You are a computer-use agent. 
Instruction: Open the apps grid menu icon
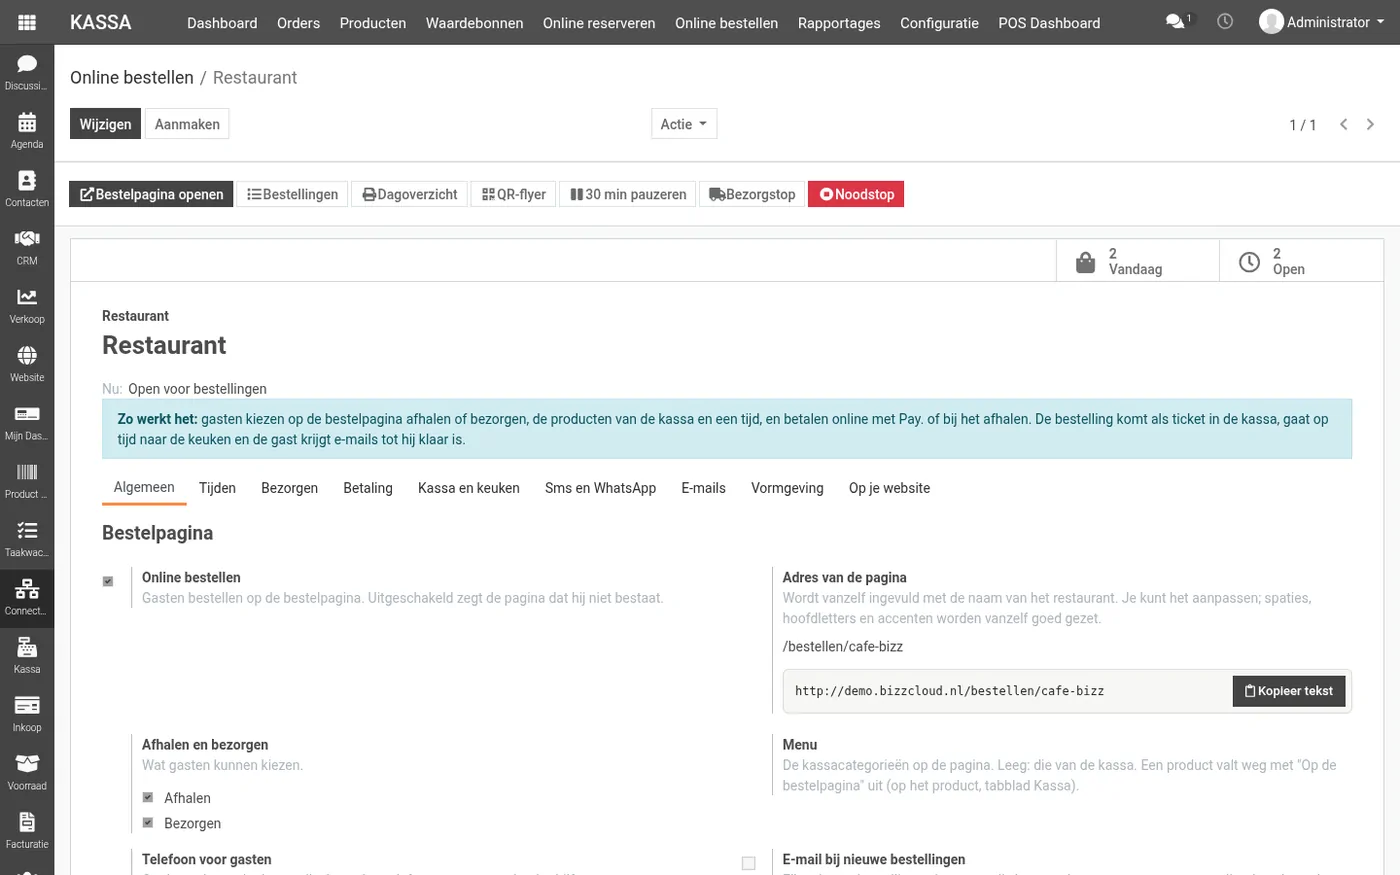tap(27, 22)
